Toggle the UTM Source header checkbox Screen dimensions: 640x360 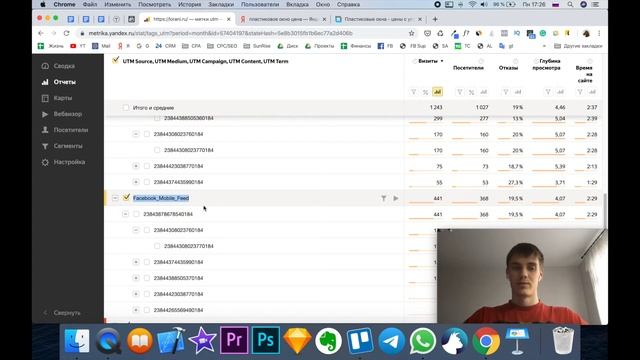pos(116,60)
